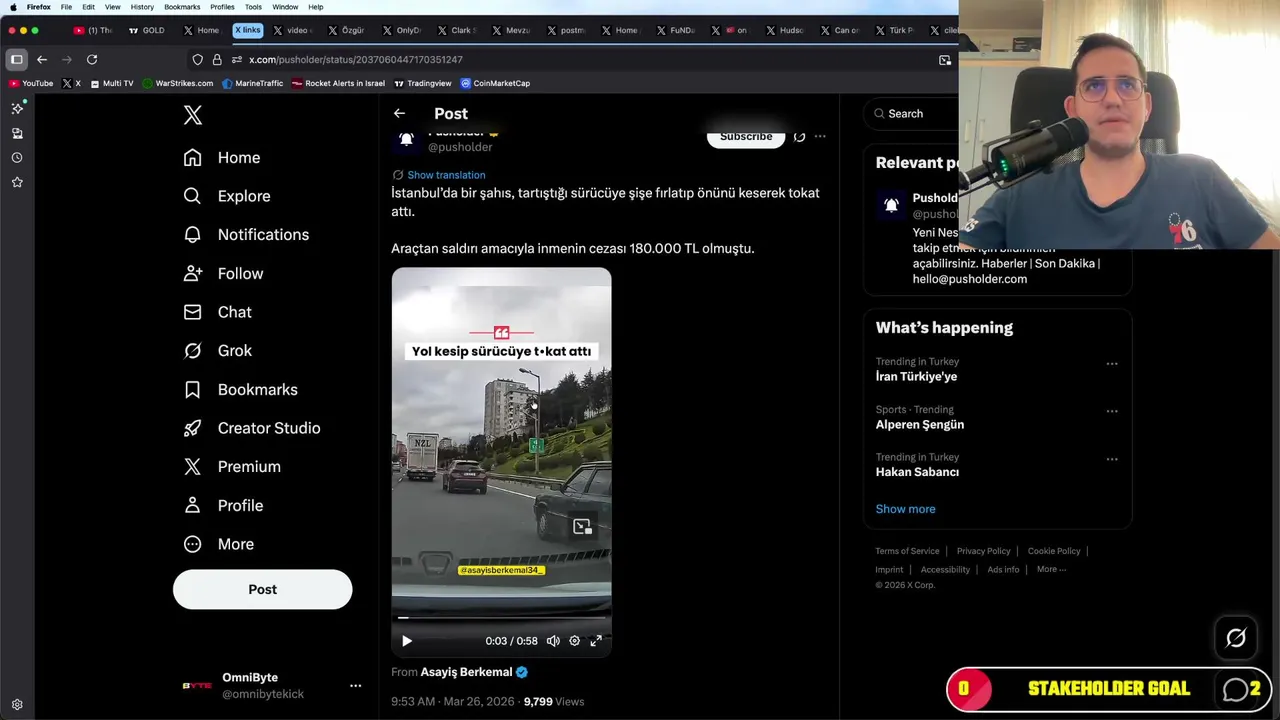The height and width of the screenshot is (720, 1280).
Task: Open the YouTube bookmark
Action: coord(31,84)
